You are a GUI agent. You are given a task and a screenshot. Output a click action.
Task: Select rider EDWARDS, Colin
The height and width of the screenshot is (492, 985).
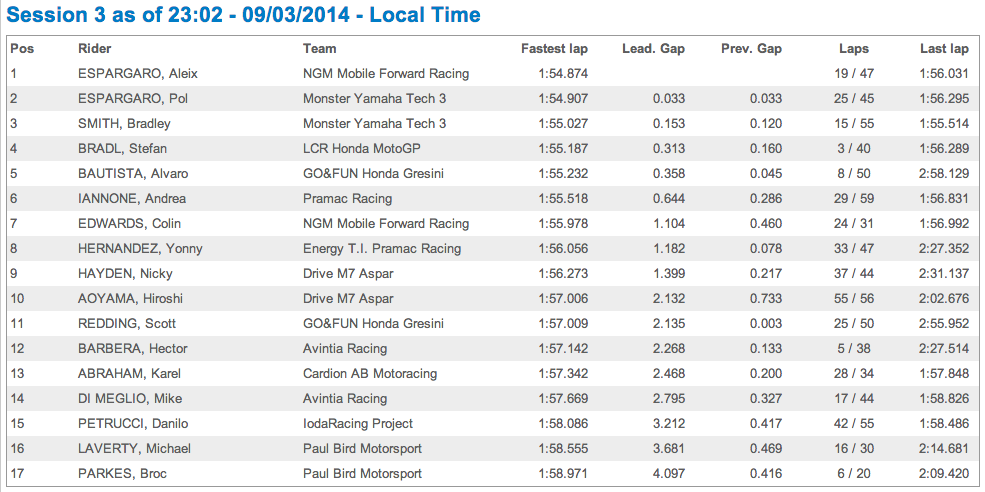click(130, 224)
